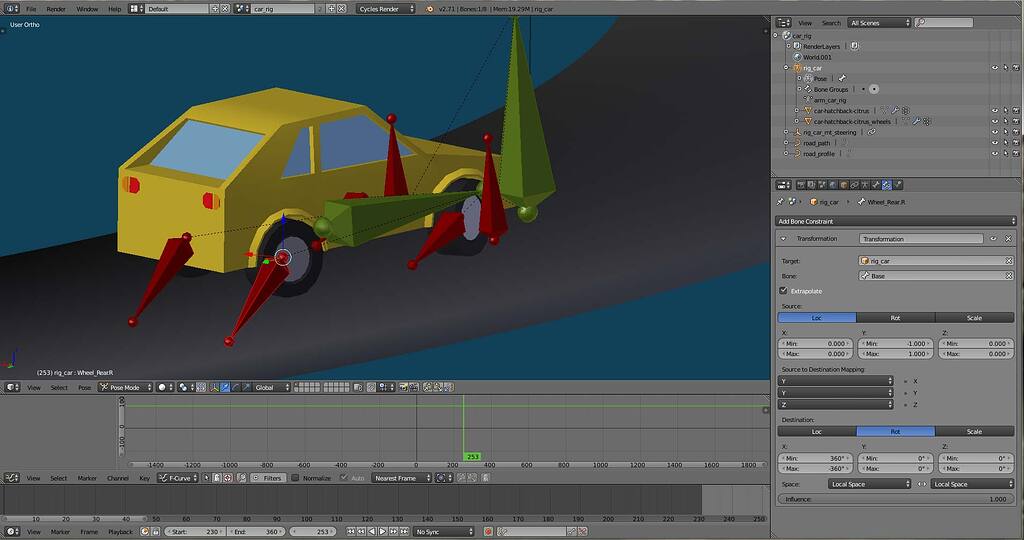Collapse the rig_car tree node
This screenshot has width=1024, height=540.
786,68
